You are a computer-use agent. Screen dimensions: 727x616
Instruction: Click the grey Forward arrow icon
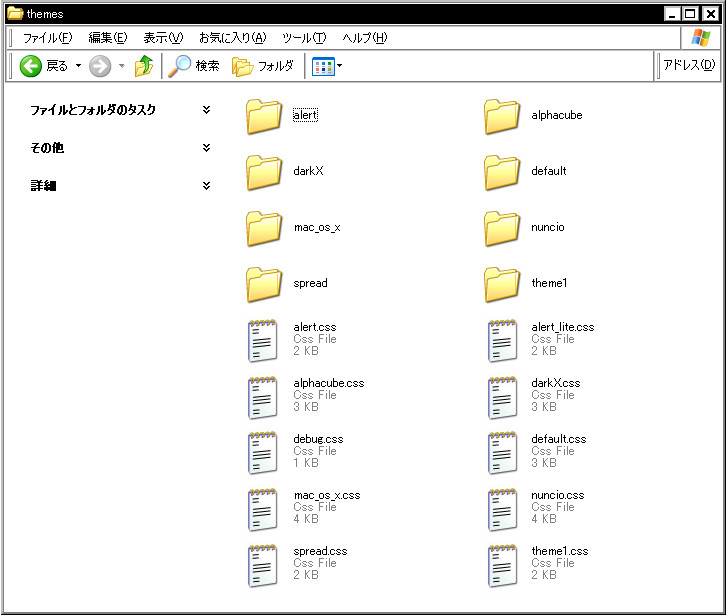(x=100, y=66)
